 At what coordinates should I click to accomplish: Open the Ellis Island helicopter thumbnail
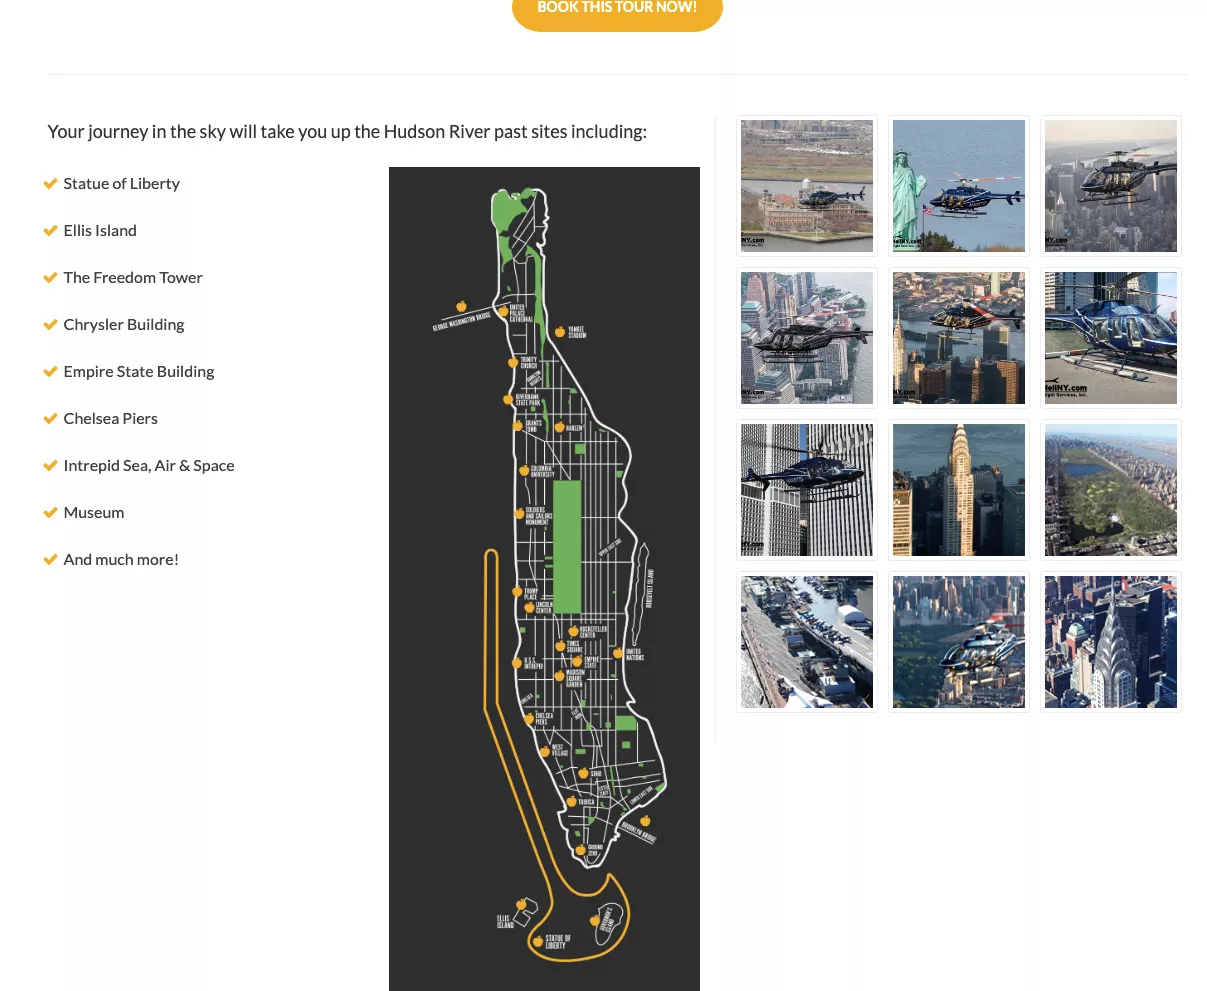click(806, 186)
